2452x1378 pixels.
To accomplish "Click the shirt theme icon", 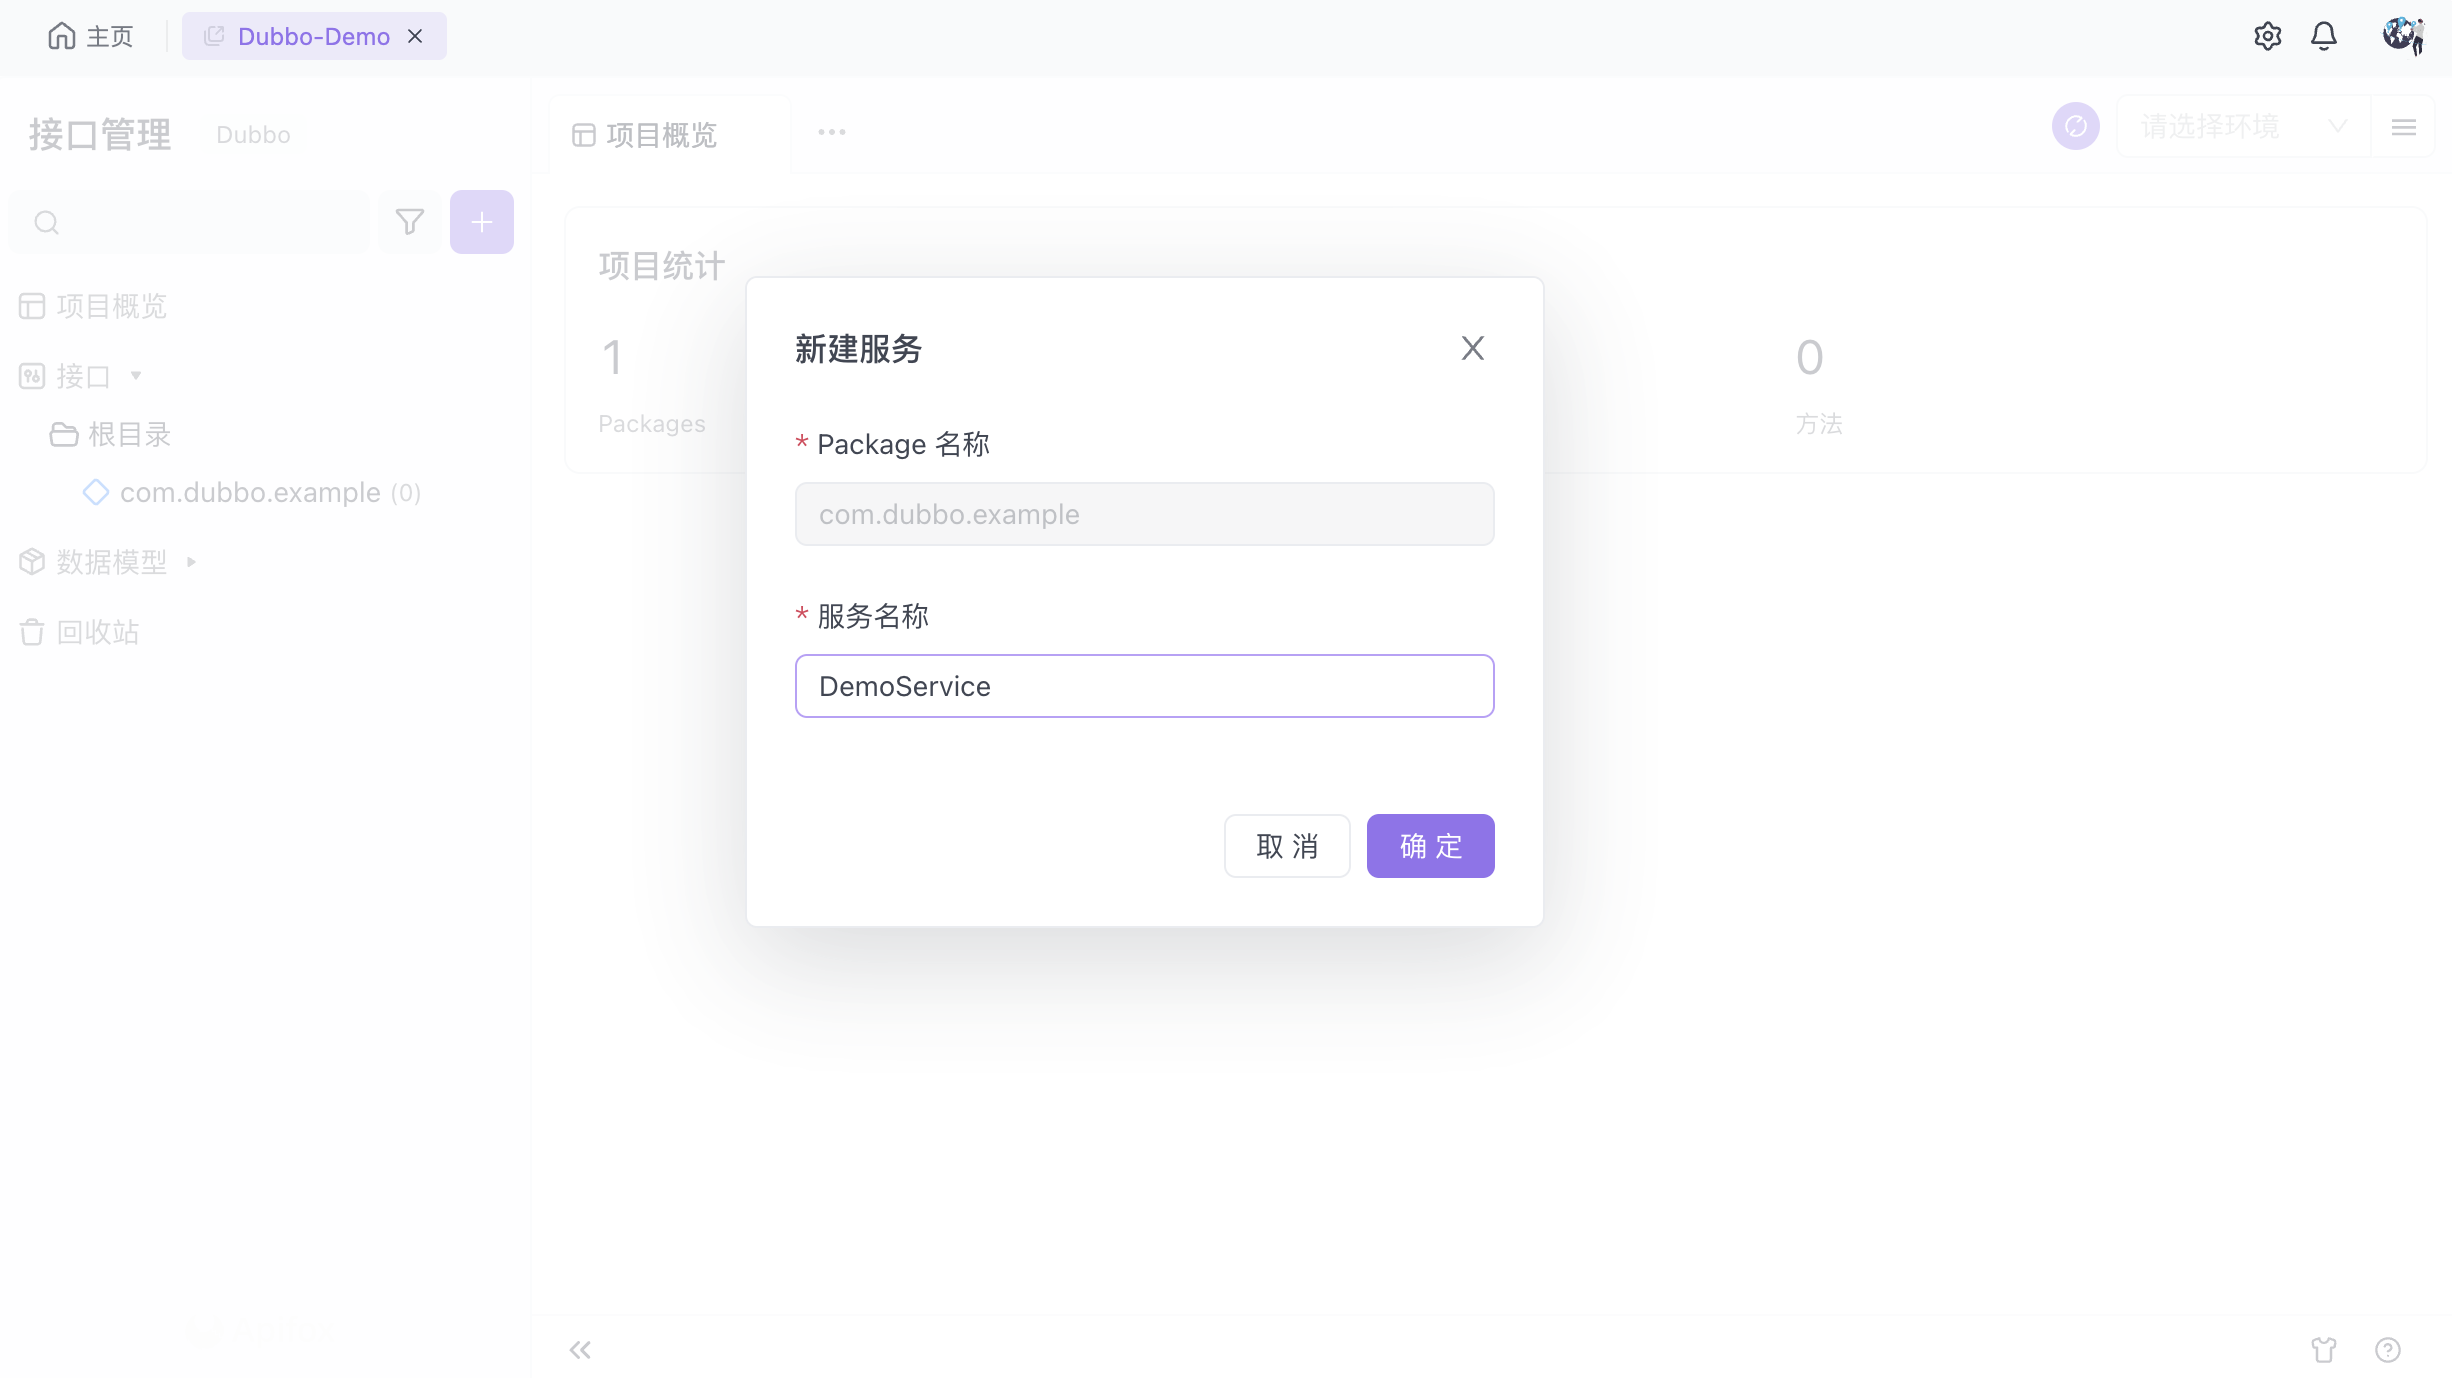I will [2324, 1350].
